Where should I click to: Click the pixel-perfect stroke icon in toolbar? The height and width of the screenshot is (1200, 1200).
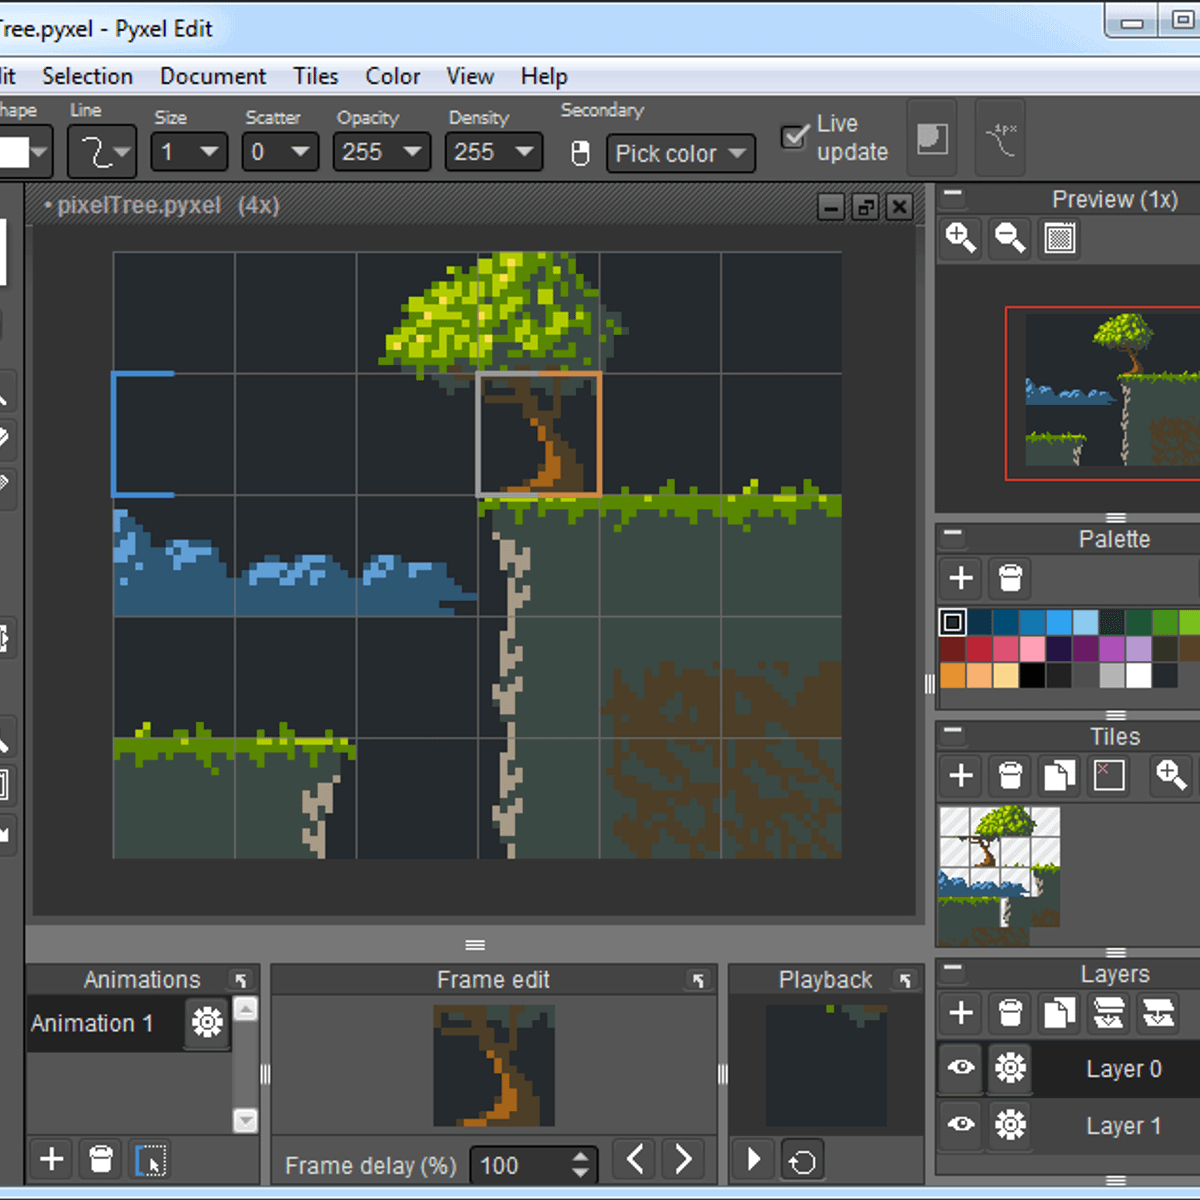click(1000, 138)
